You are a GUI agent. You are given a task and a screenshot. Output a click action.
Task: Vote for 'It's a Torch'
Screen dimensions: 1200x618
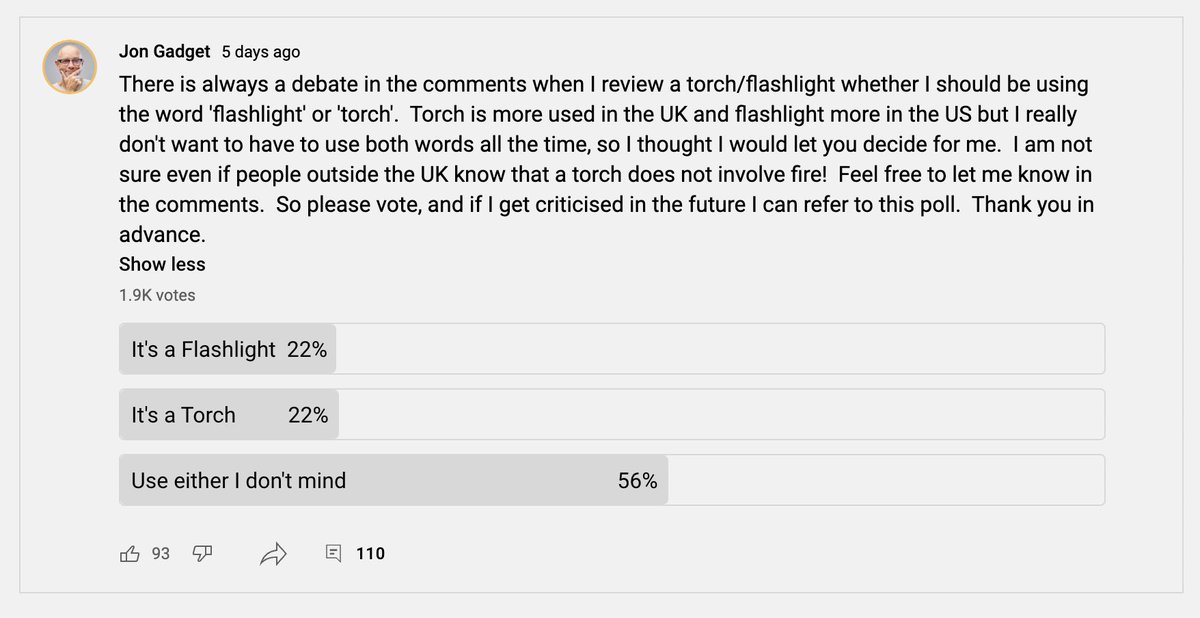coord(612,415)
